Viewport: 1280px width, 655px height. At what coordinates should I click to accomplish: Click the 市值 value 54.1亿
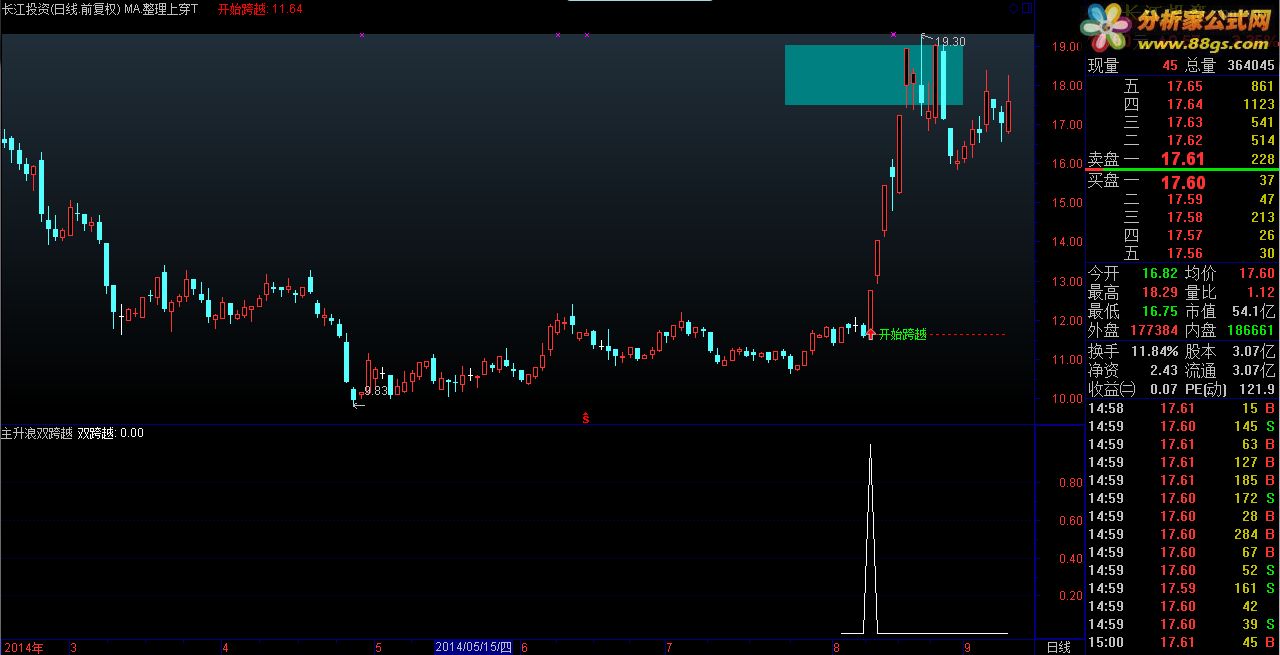pyautogui.click(x=1253, y=311)
